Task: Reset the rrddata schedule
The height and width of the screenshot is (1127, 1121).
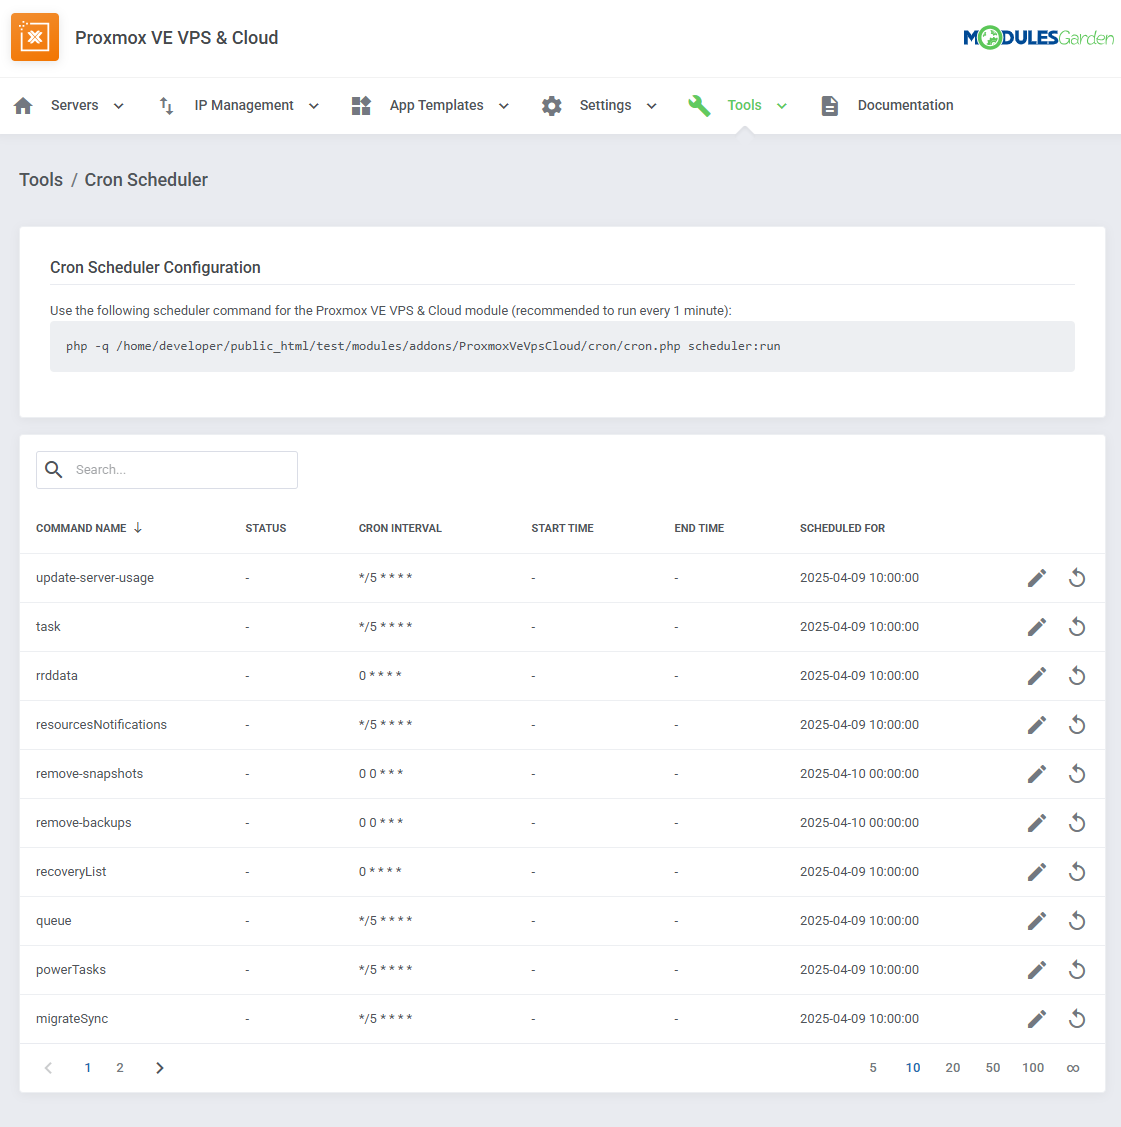Action: pos(1076,676)
